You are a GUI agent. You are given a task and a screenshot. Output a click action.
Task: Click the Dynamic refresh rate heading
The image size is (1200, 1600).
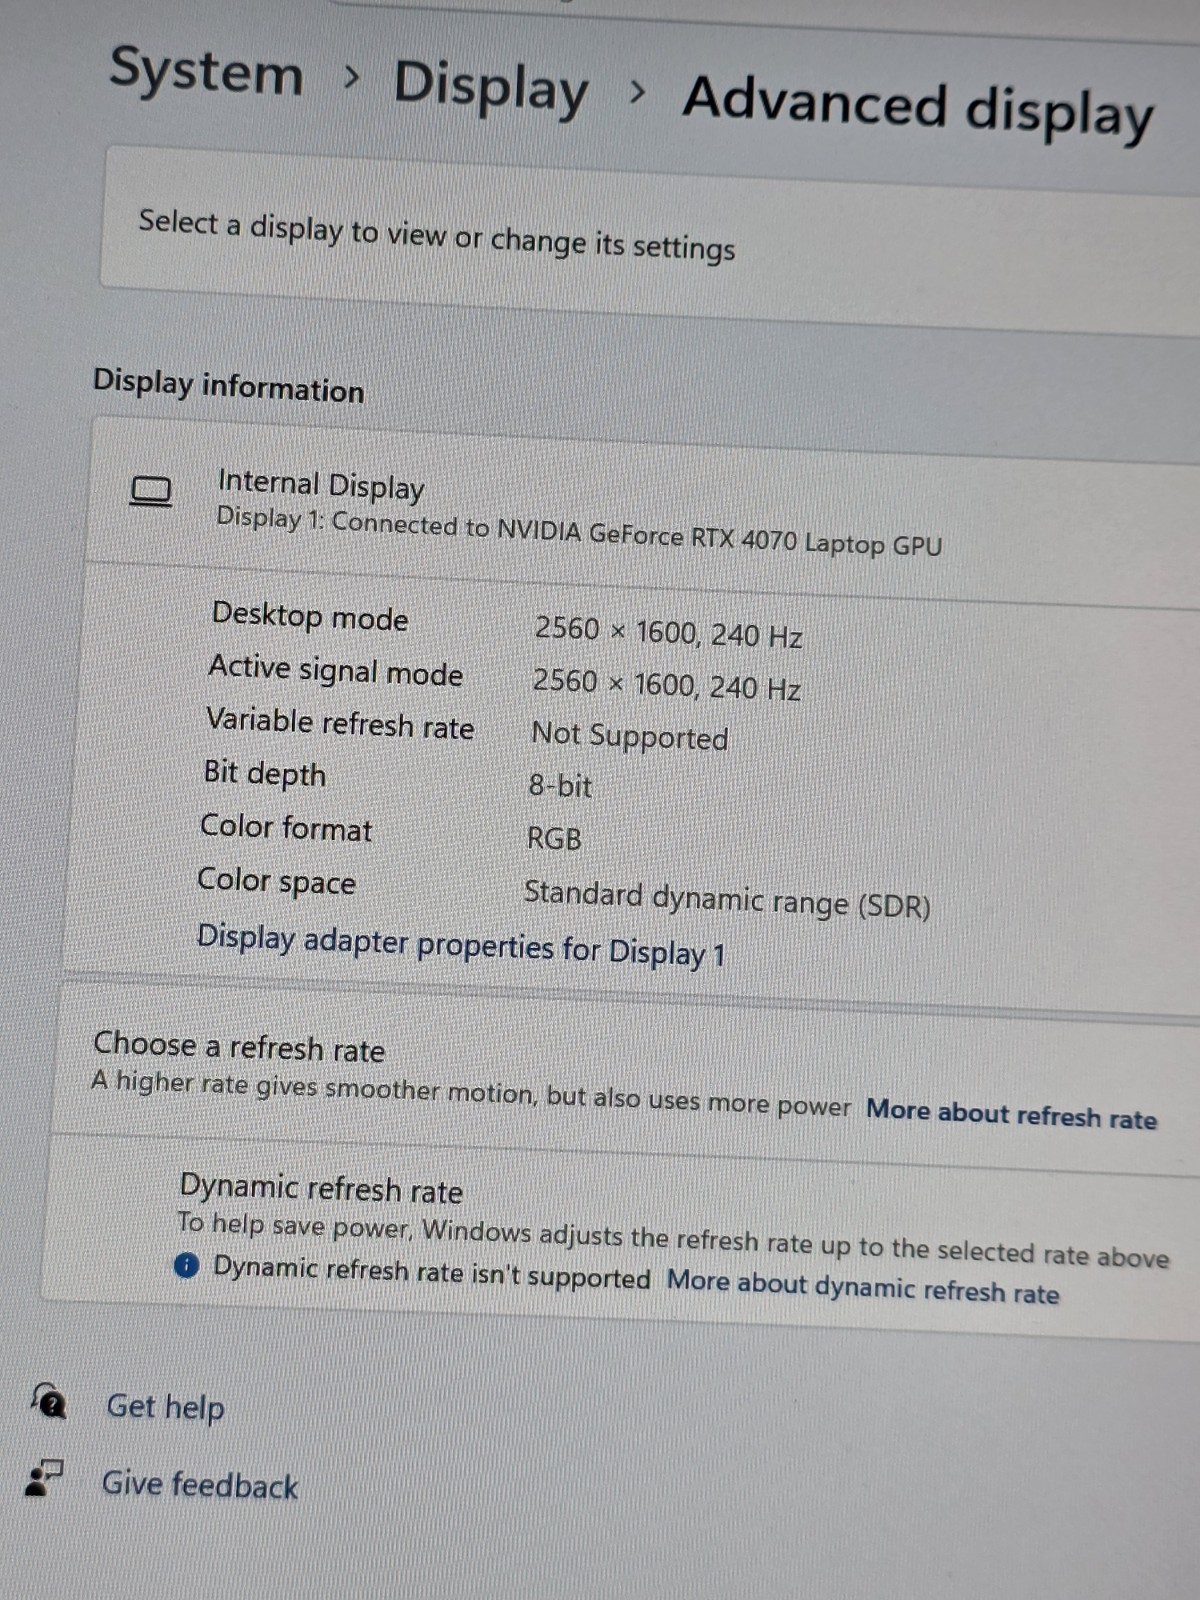click(321, 1188)
